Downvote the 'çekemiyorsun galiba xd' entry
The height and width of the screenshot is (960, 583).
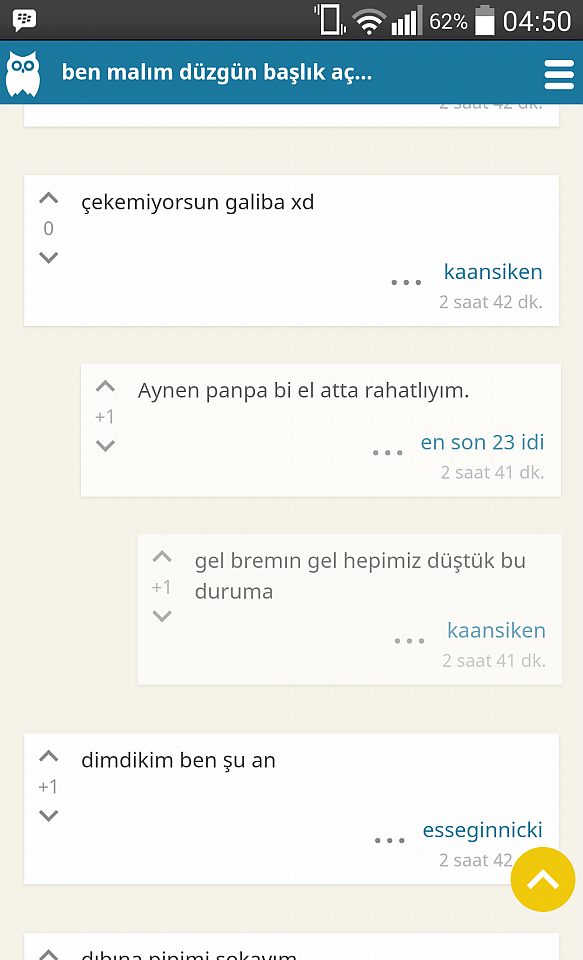click(x=48, y=257)
